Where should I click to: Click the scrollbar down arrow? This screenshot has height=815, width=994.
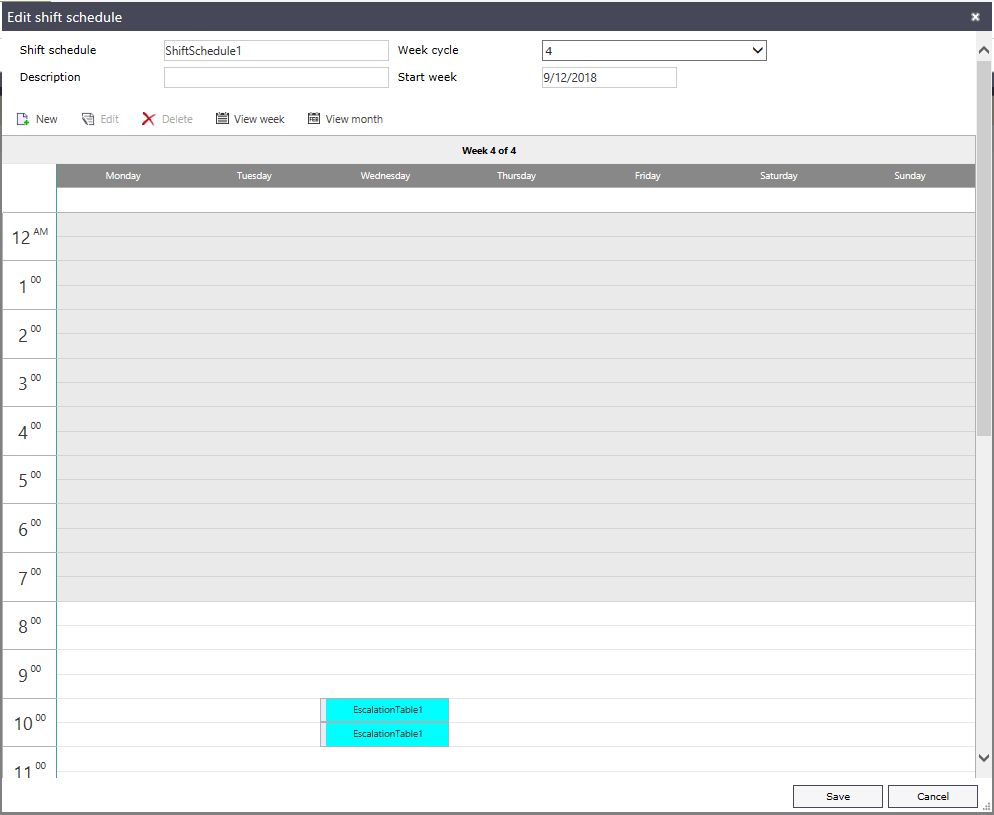point(984,757)
